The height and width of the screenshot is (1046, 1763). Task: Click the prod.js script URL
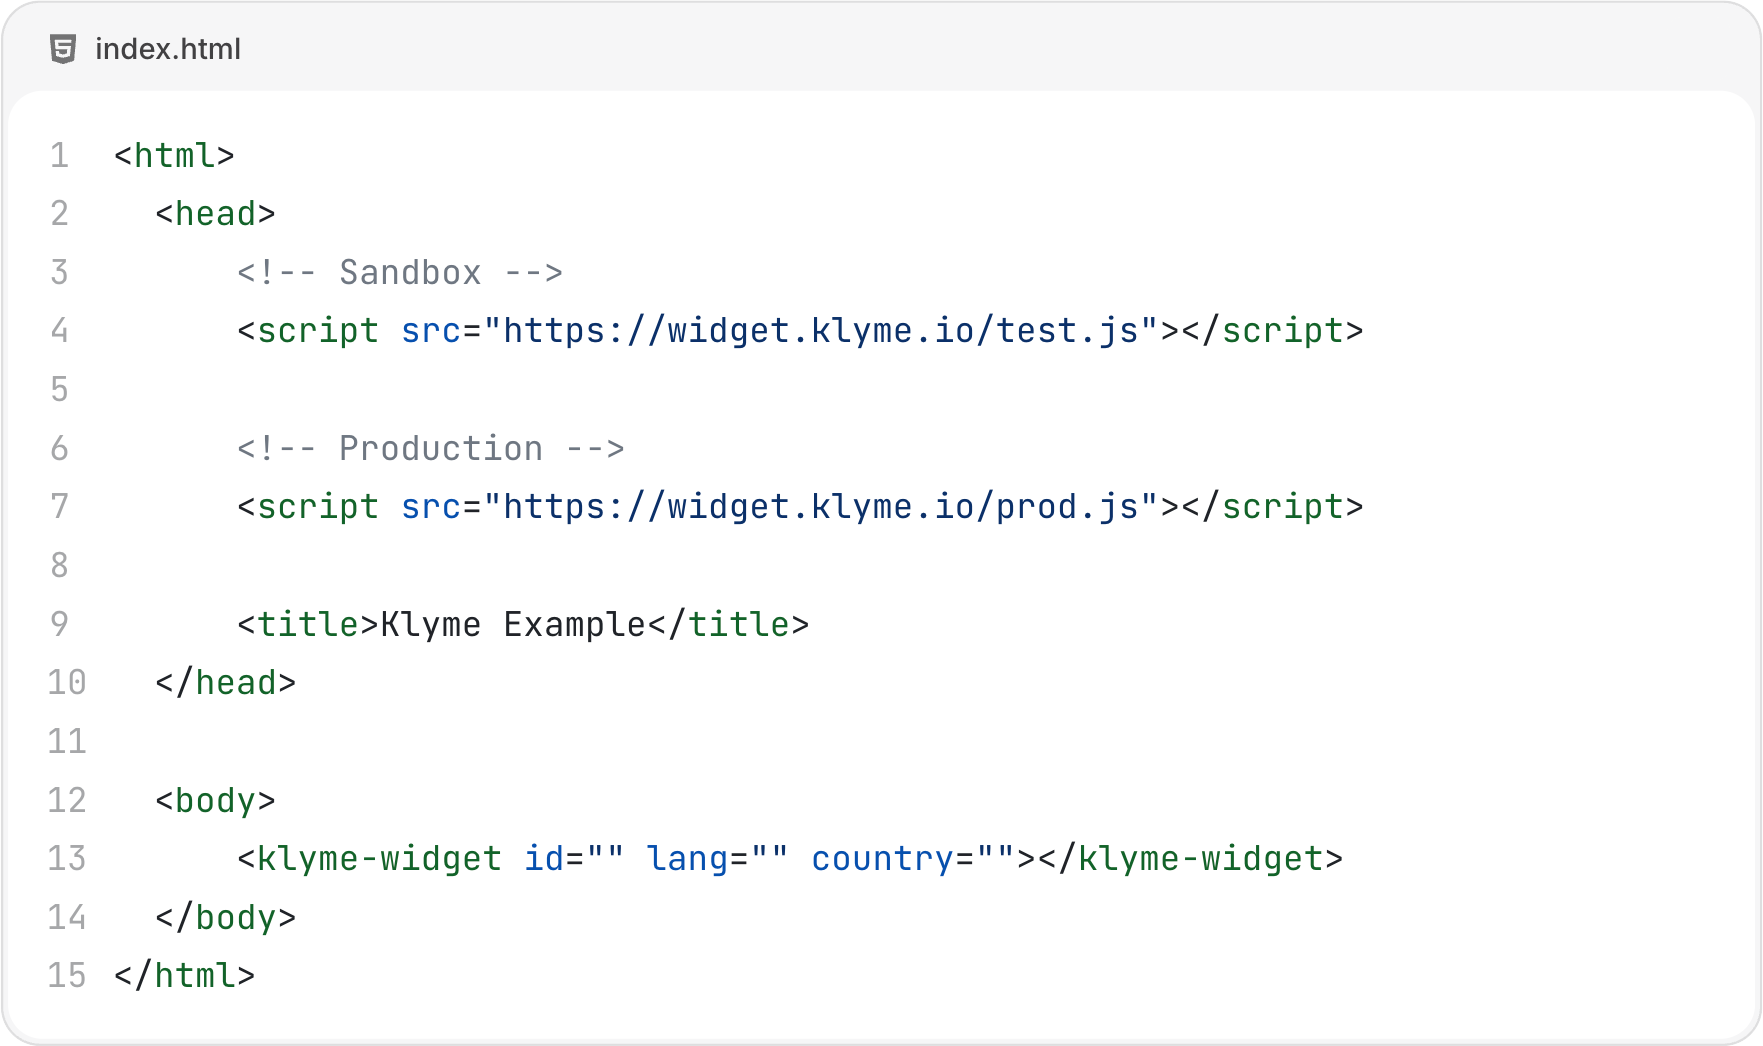[821, 506]
